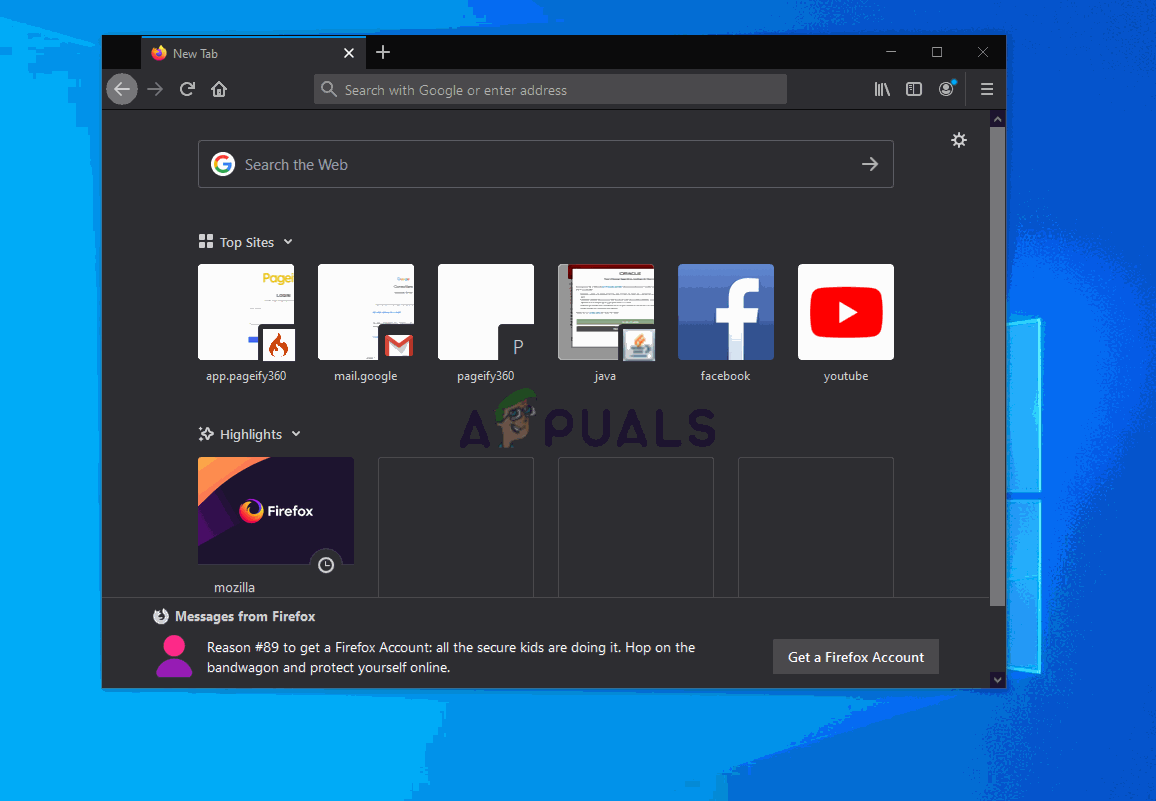The width and height of the screenshot is (1156, 801).
Task: Expand options on the Top Sites chevron
Action: tap(289, 241)
